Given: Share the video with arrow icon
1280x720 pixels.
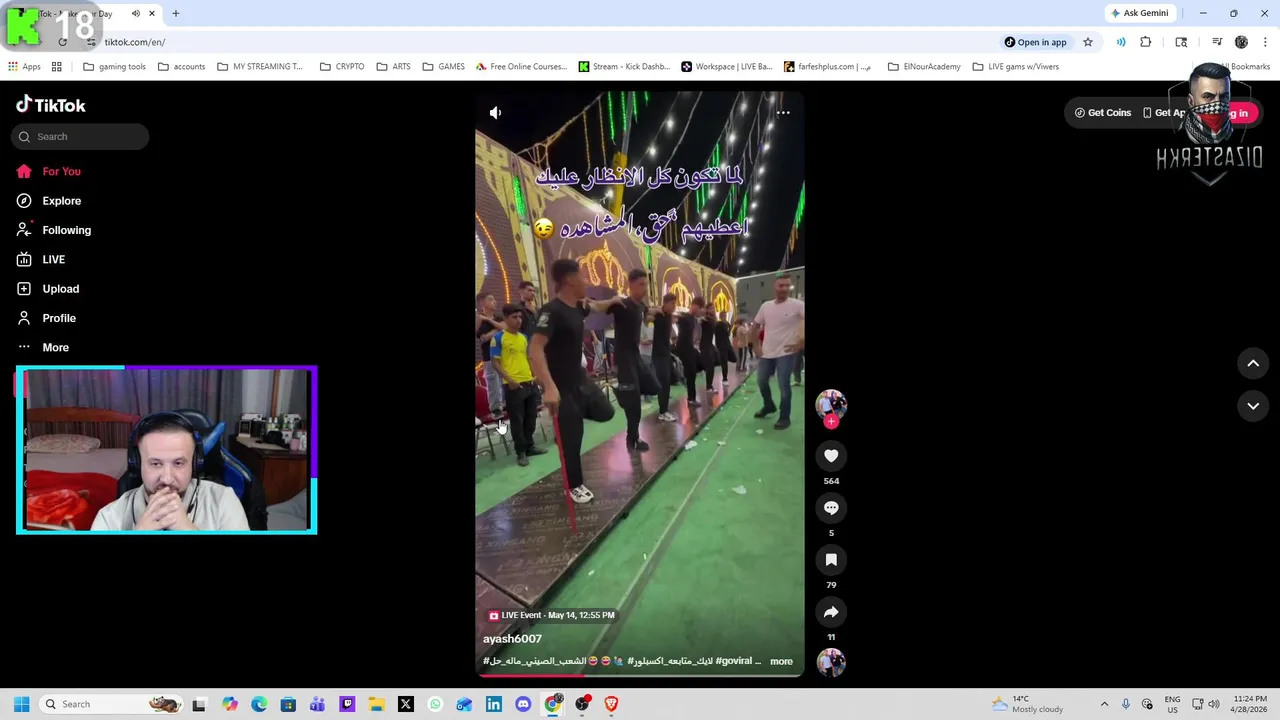Looking at the screenshot, I should (831, 612).
